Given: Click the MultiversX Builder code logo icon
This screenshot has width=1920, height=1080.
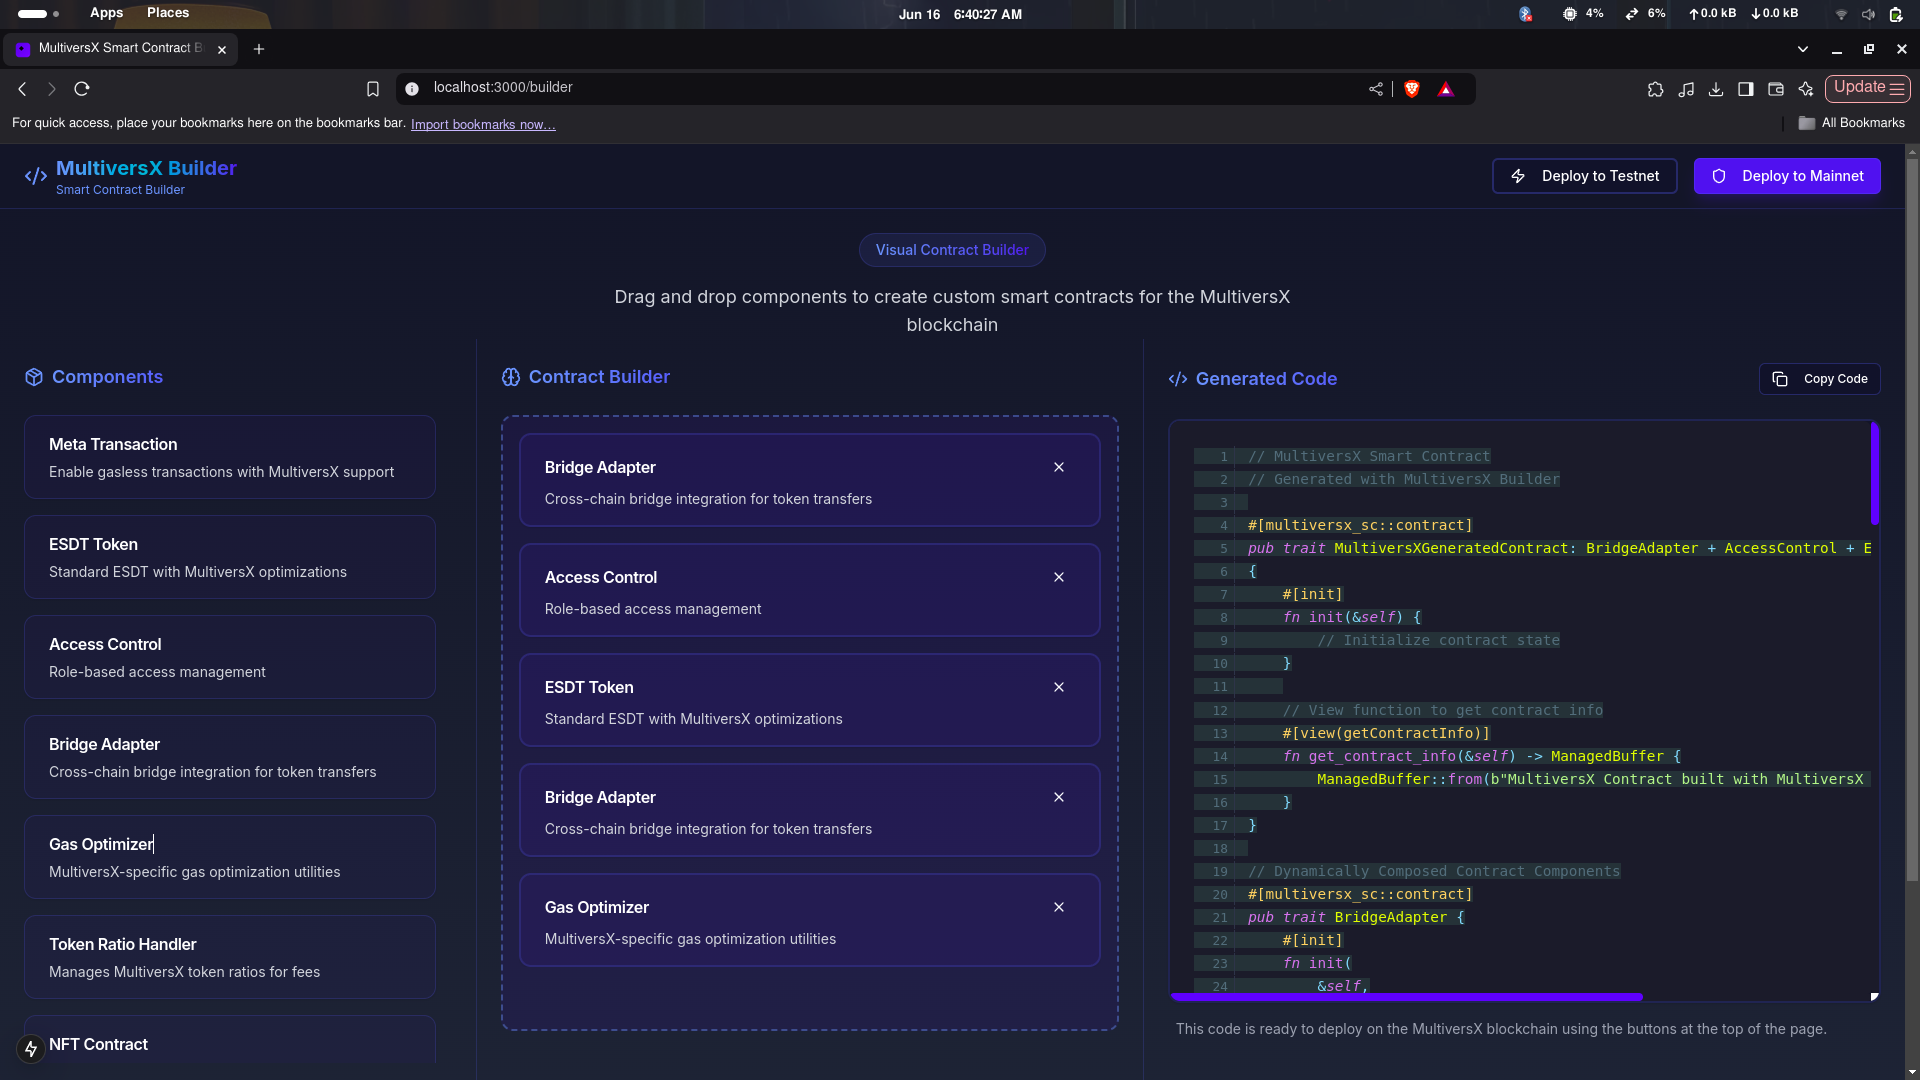Looking at the screenshot, I should (36, 177).
